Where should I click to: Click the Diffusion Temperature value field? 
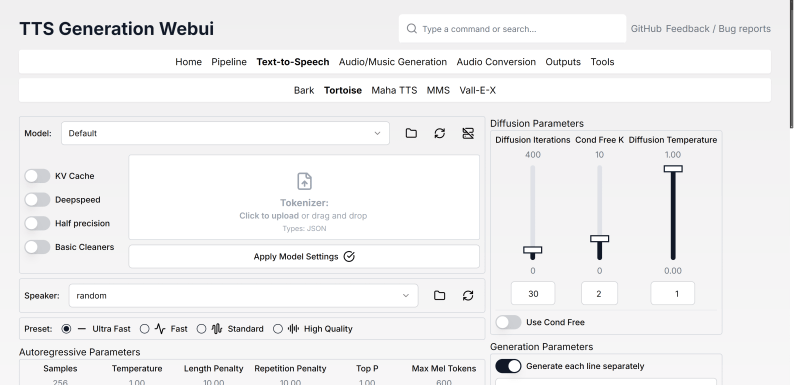pos(672,293)
